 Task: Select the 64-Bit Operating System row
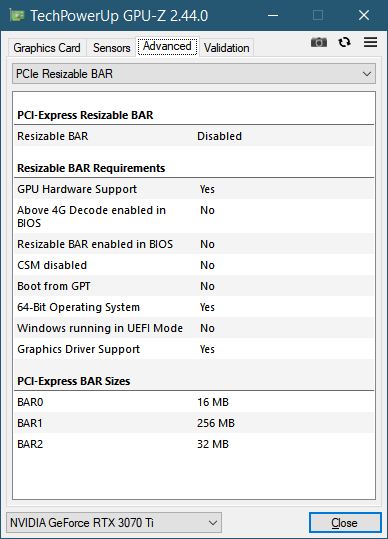coord(194,307)
